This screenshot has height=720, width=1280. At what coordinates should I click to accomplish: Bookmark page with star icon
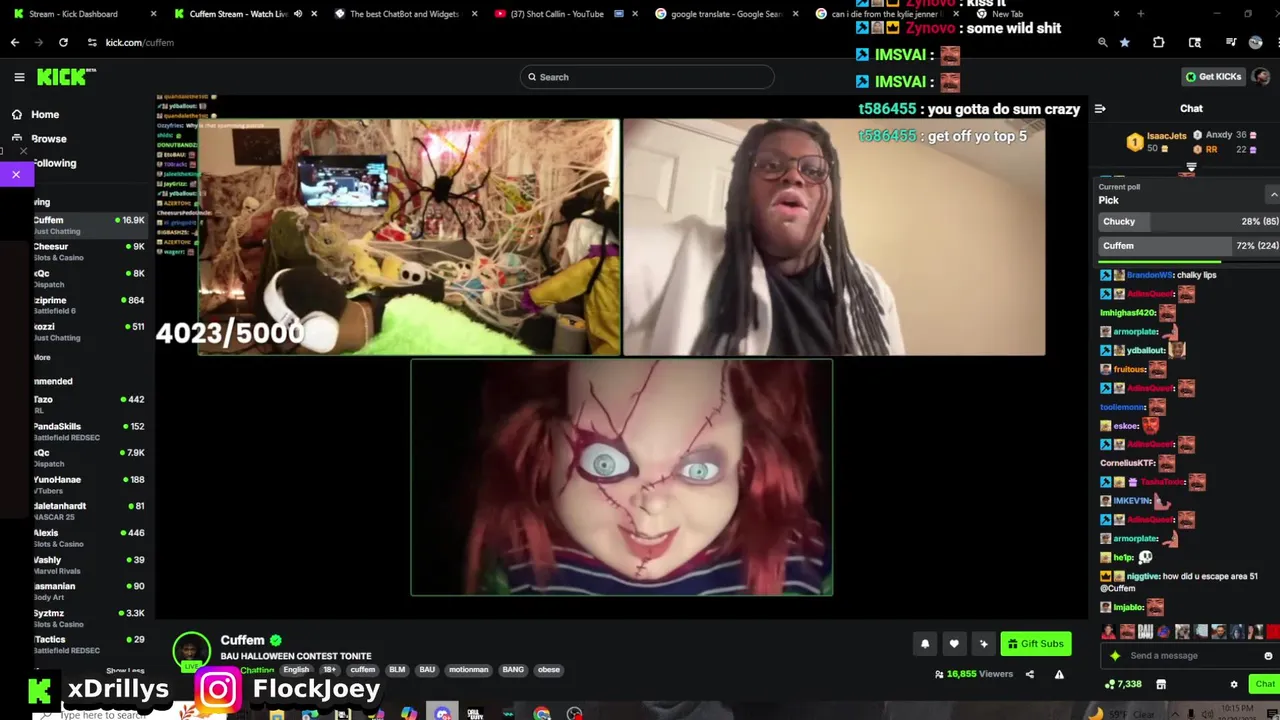point(1125,43)
